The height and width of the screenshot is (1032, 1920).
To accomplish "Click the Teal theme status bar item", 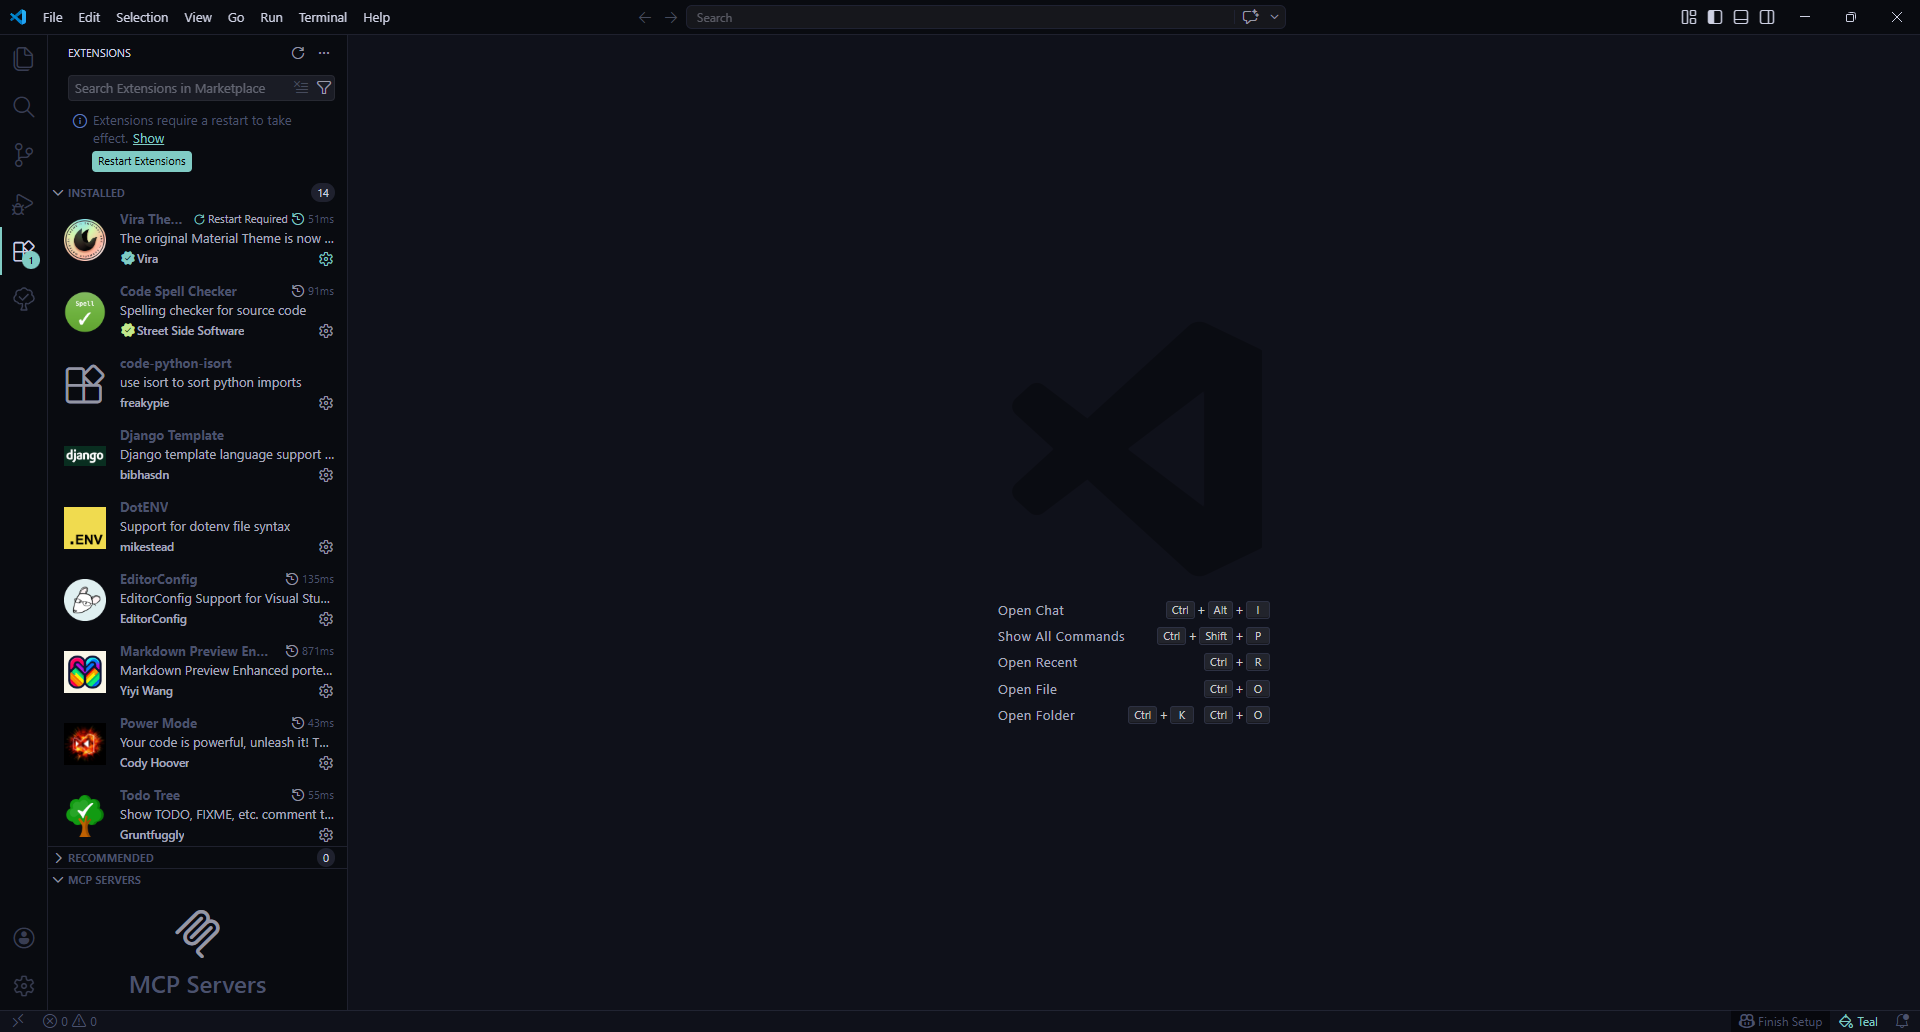I will pos(1859,1021).
